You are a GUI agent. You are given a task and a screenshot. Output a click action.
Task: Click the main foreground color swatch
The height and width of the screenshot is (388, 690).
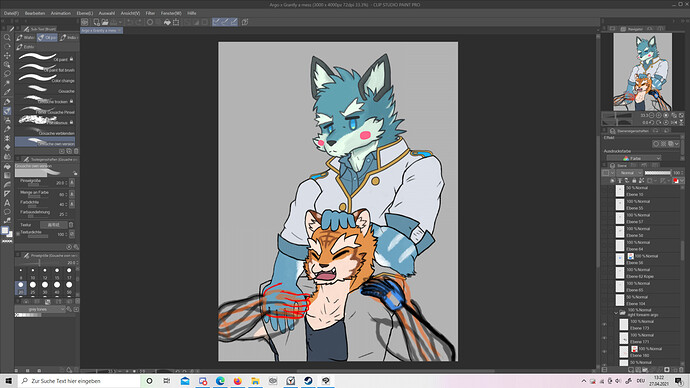tap(5, 231)
